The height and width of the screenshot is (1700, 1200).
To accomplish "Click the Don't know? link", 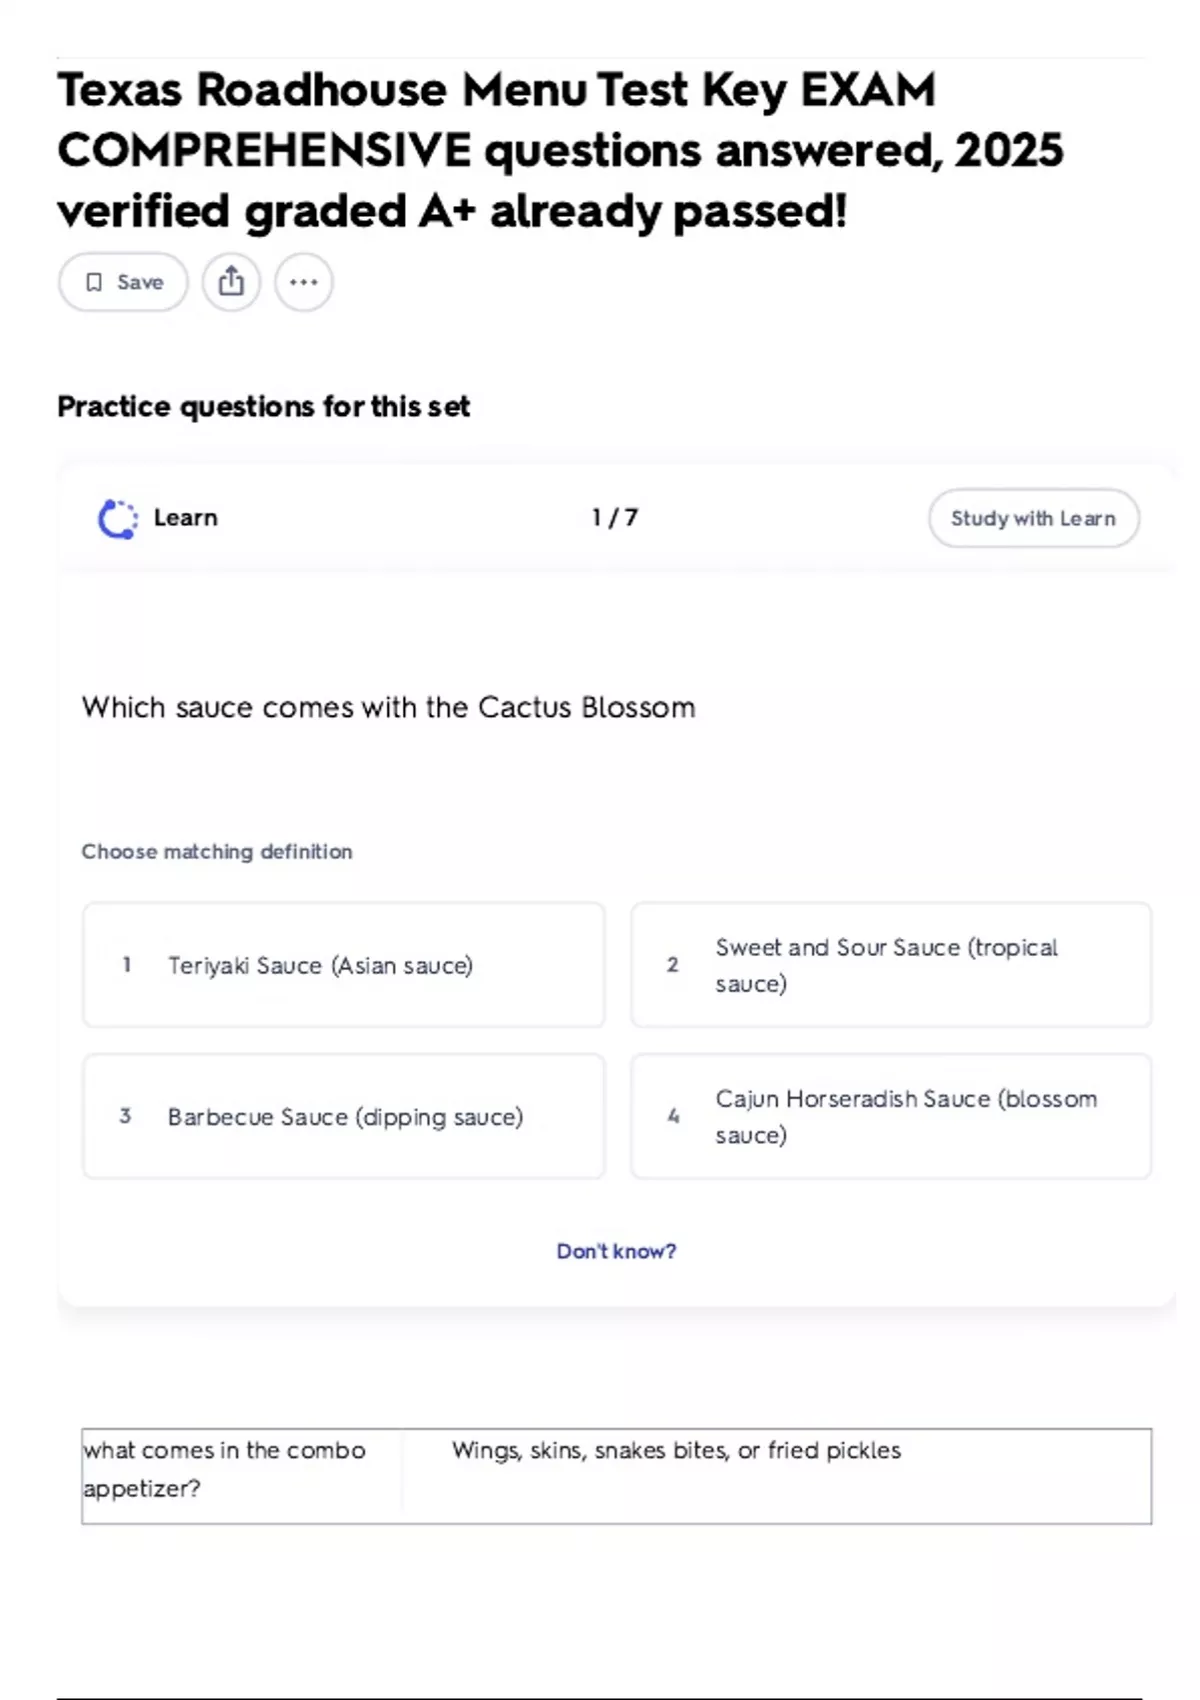I will [x=616, y=1251].
